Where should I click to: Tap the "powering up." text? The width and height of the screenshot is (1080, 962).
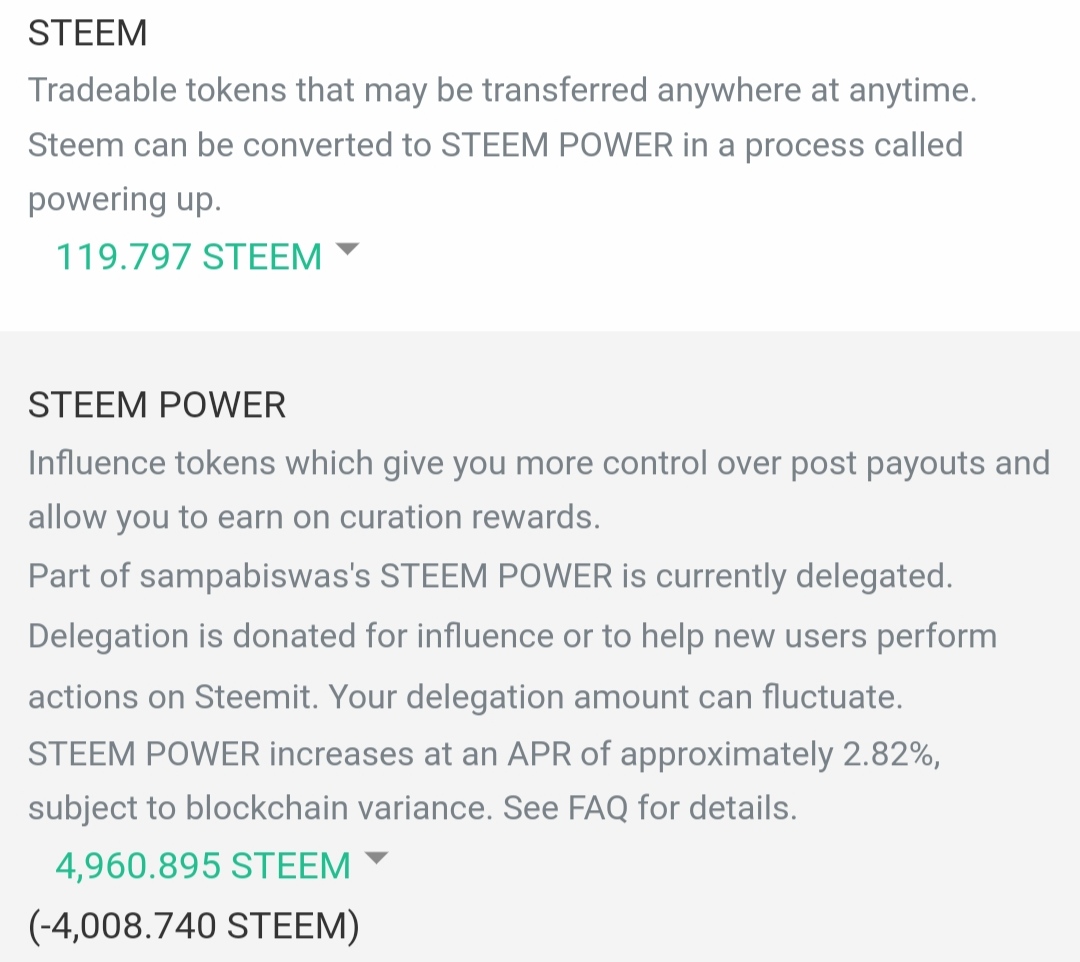124,199
